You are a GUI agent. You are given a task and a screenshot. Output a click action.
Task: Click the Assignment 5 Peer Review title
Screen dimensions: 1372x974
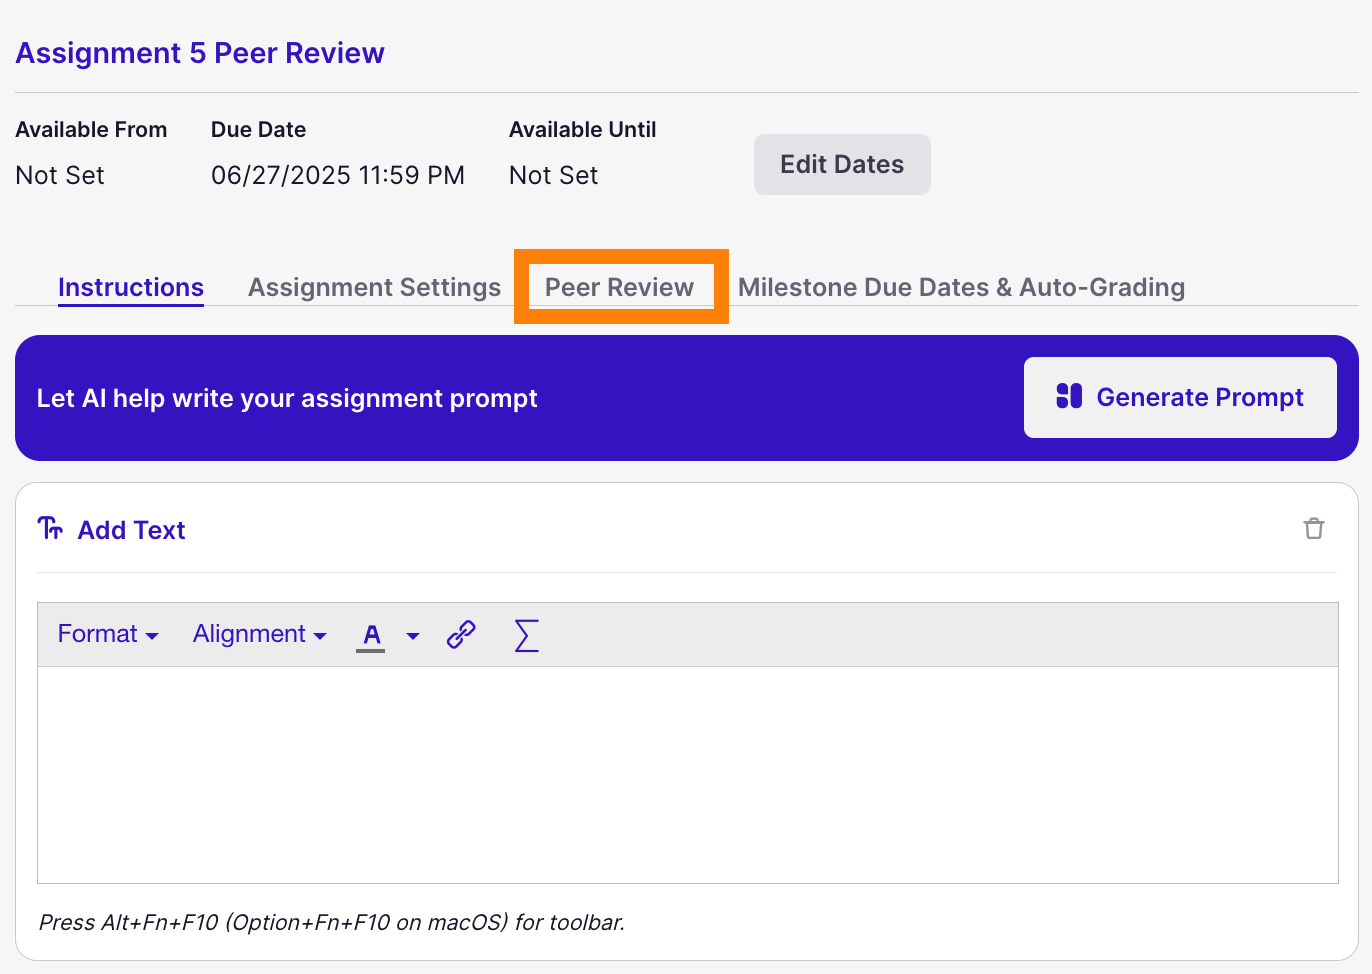tap(200, 53)
